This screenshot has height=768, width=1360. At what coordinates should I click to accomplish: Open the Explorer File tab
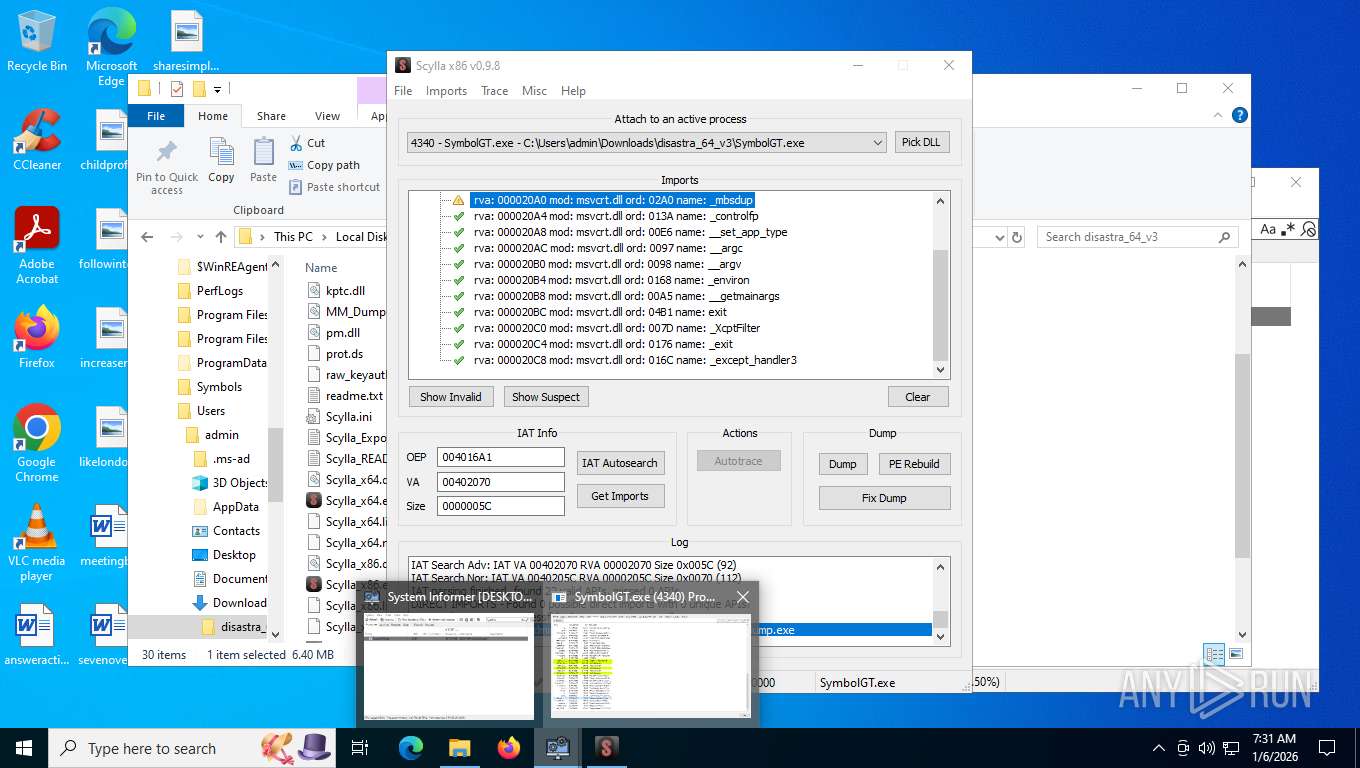coord(156,116)
